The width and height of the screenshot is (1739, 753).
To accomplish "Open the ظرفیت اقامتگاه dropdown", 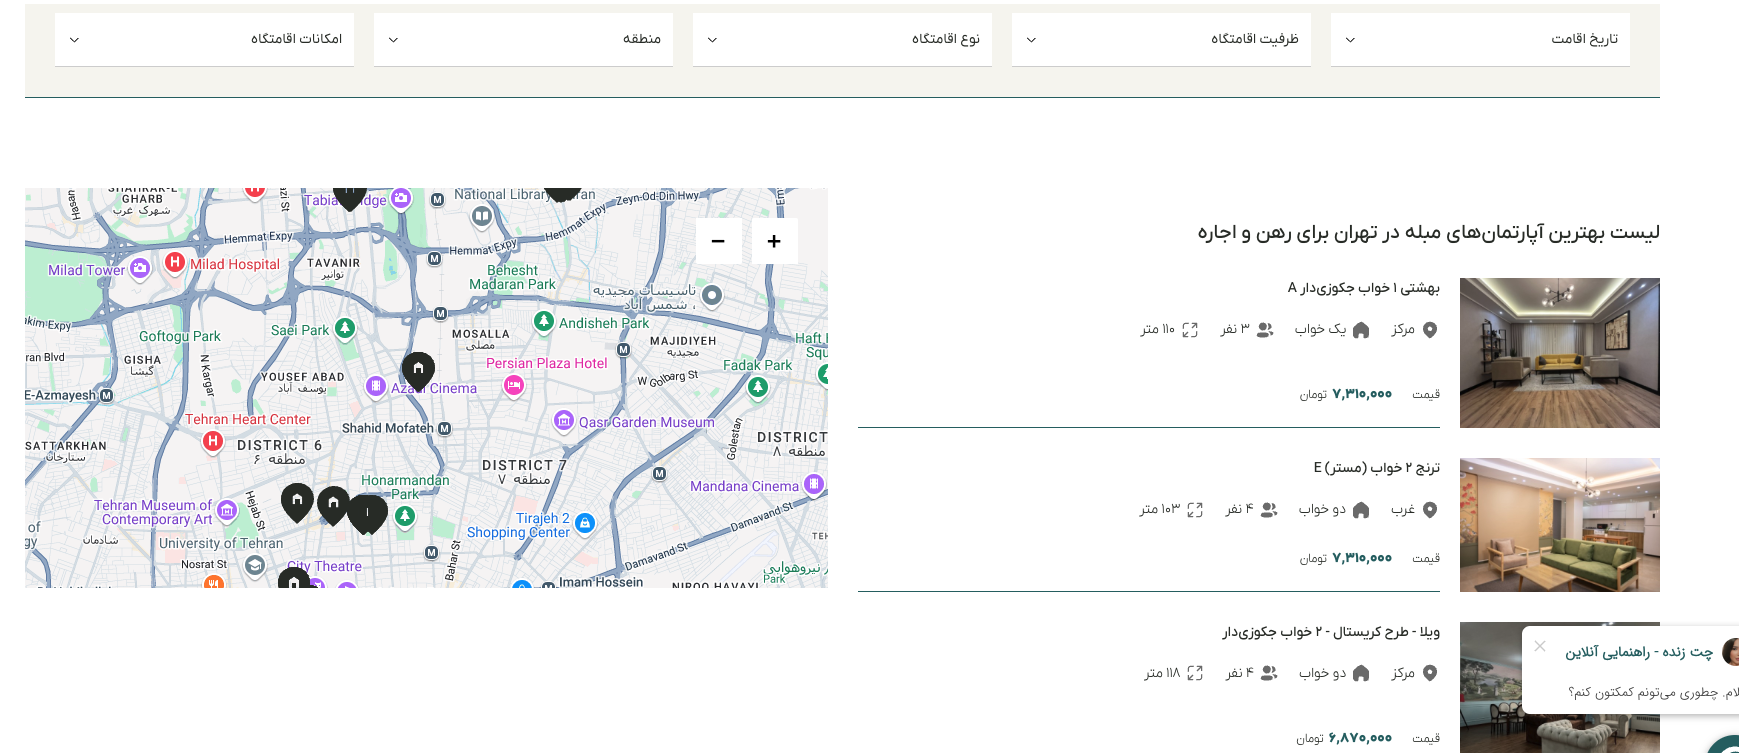I will click(x=1161, y=39).
